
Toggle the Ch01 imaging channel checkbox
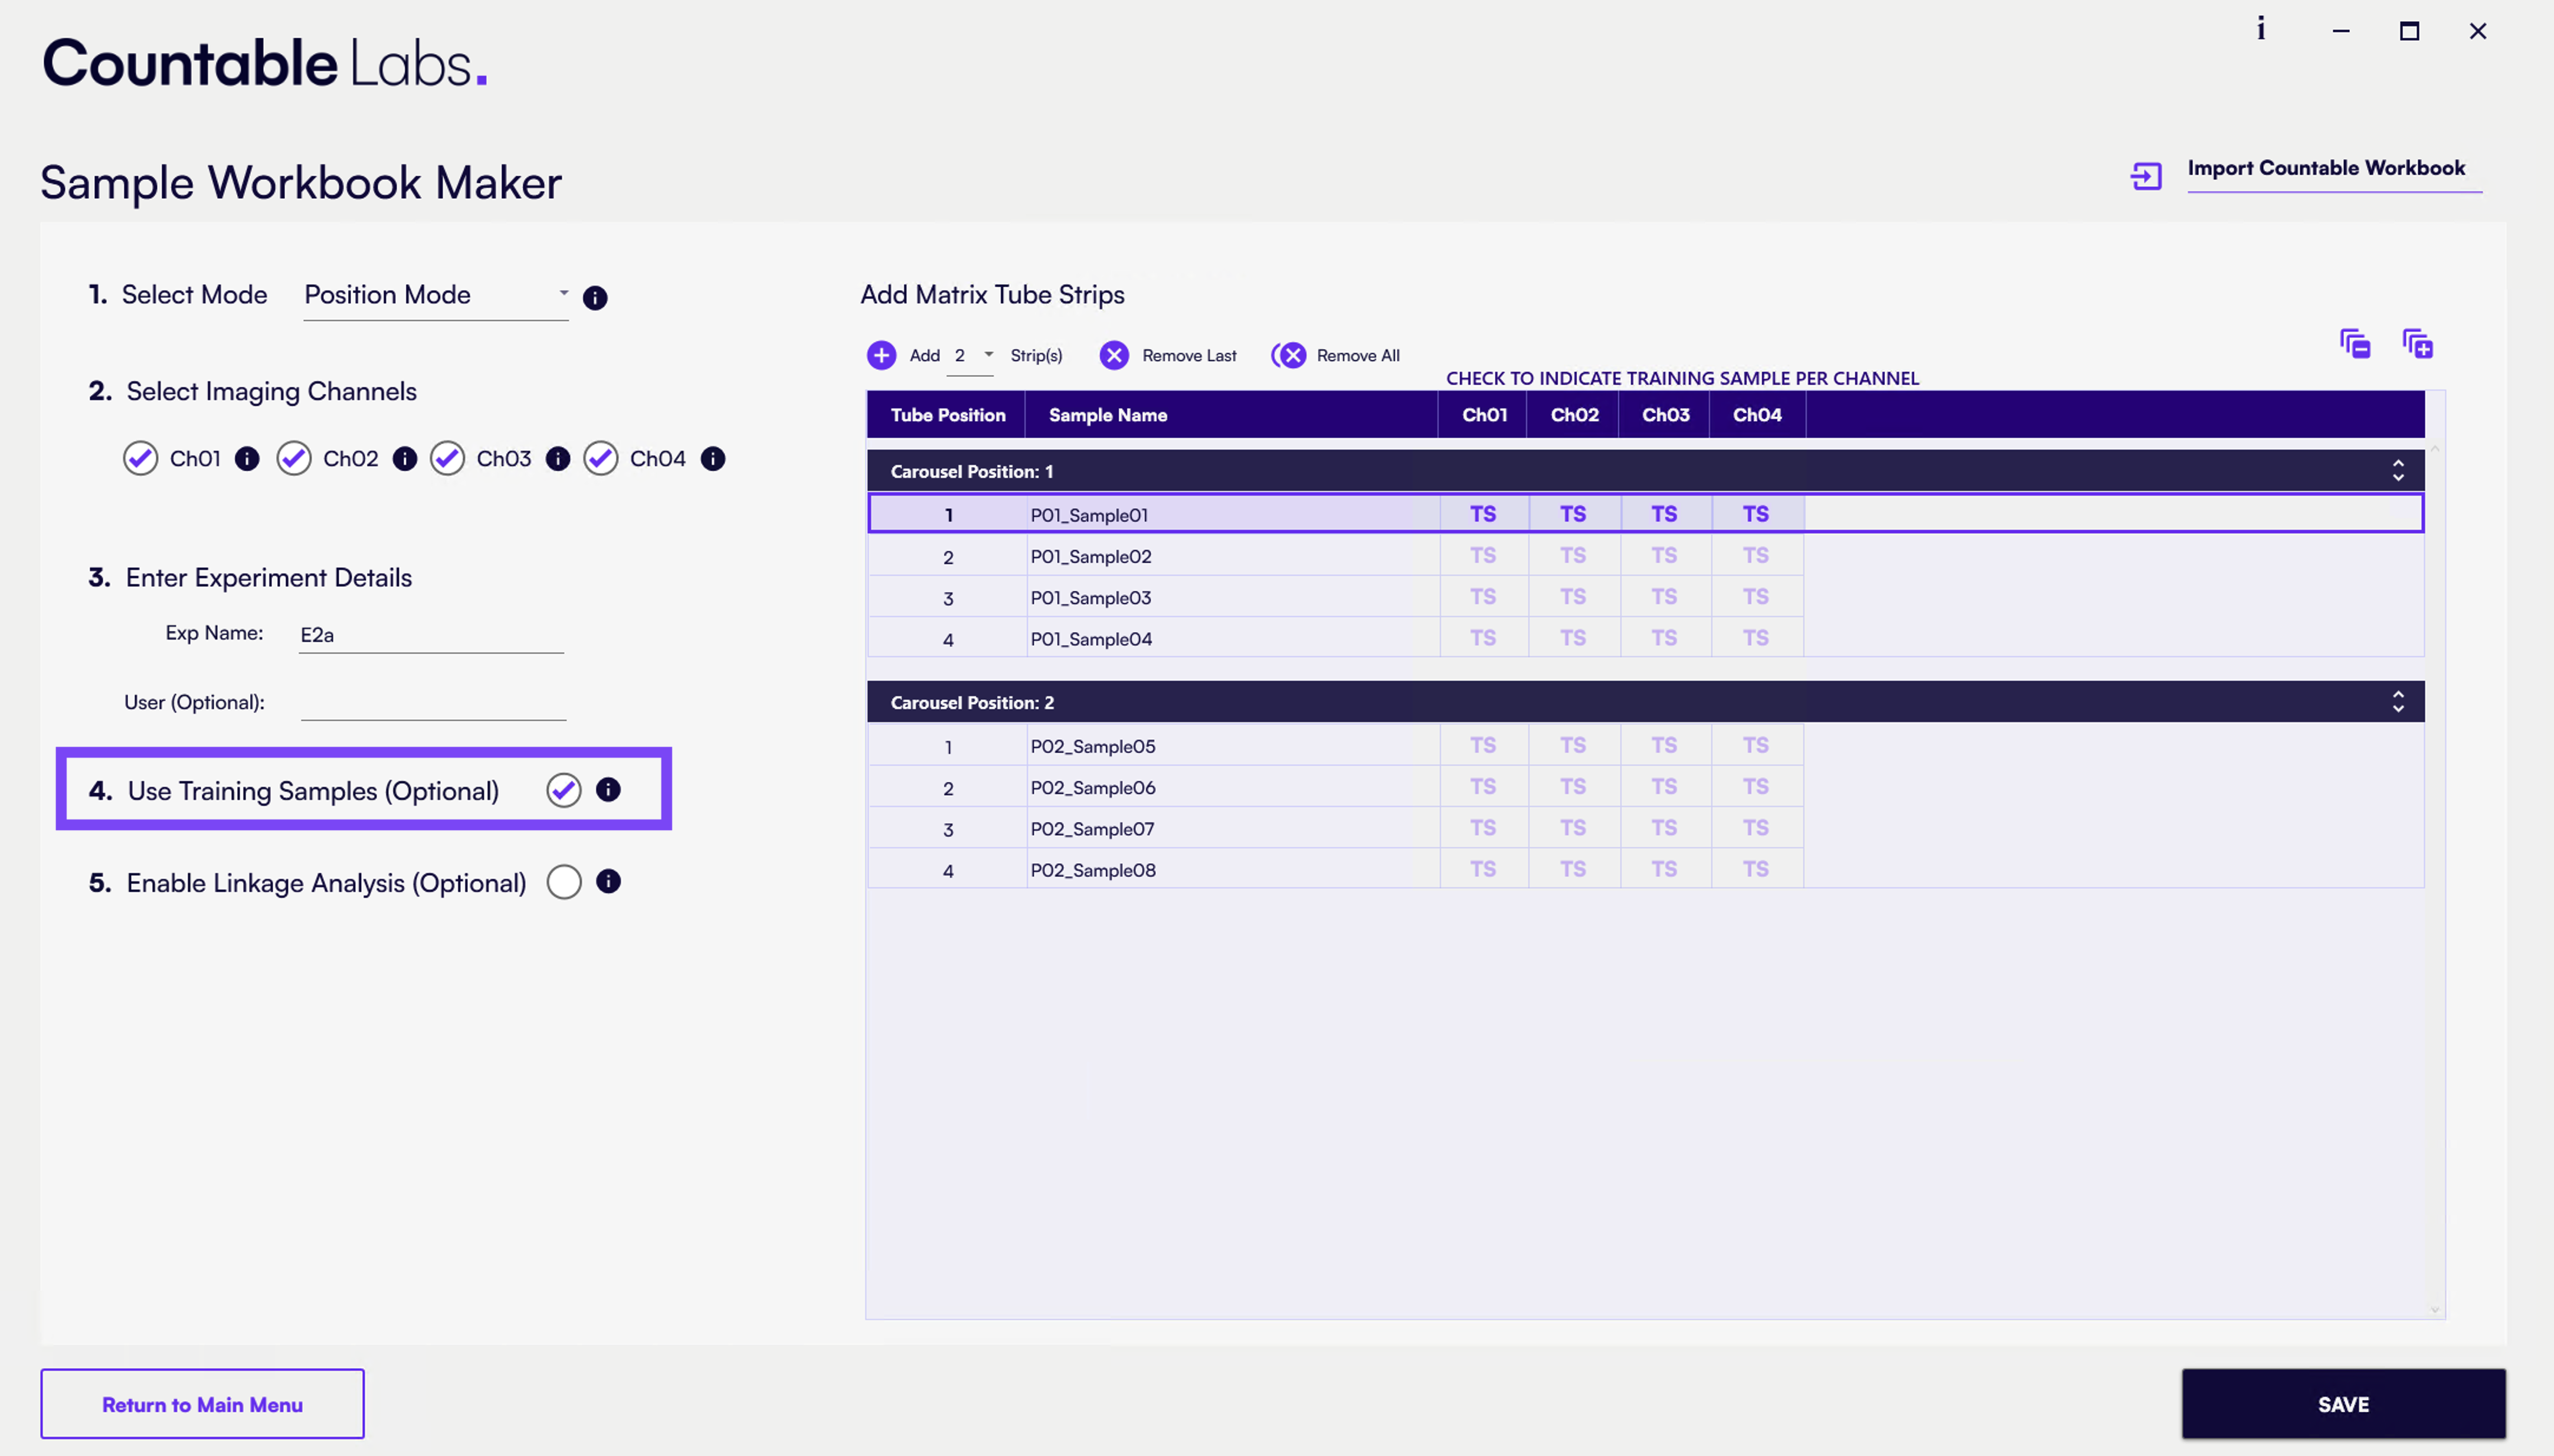click(x=140, y=459)
